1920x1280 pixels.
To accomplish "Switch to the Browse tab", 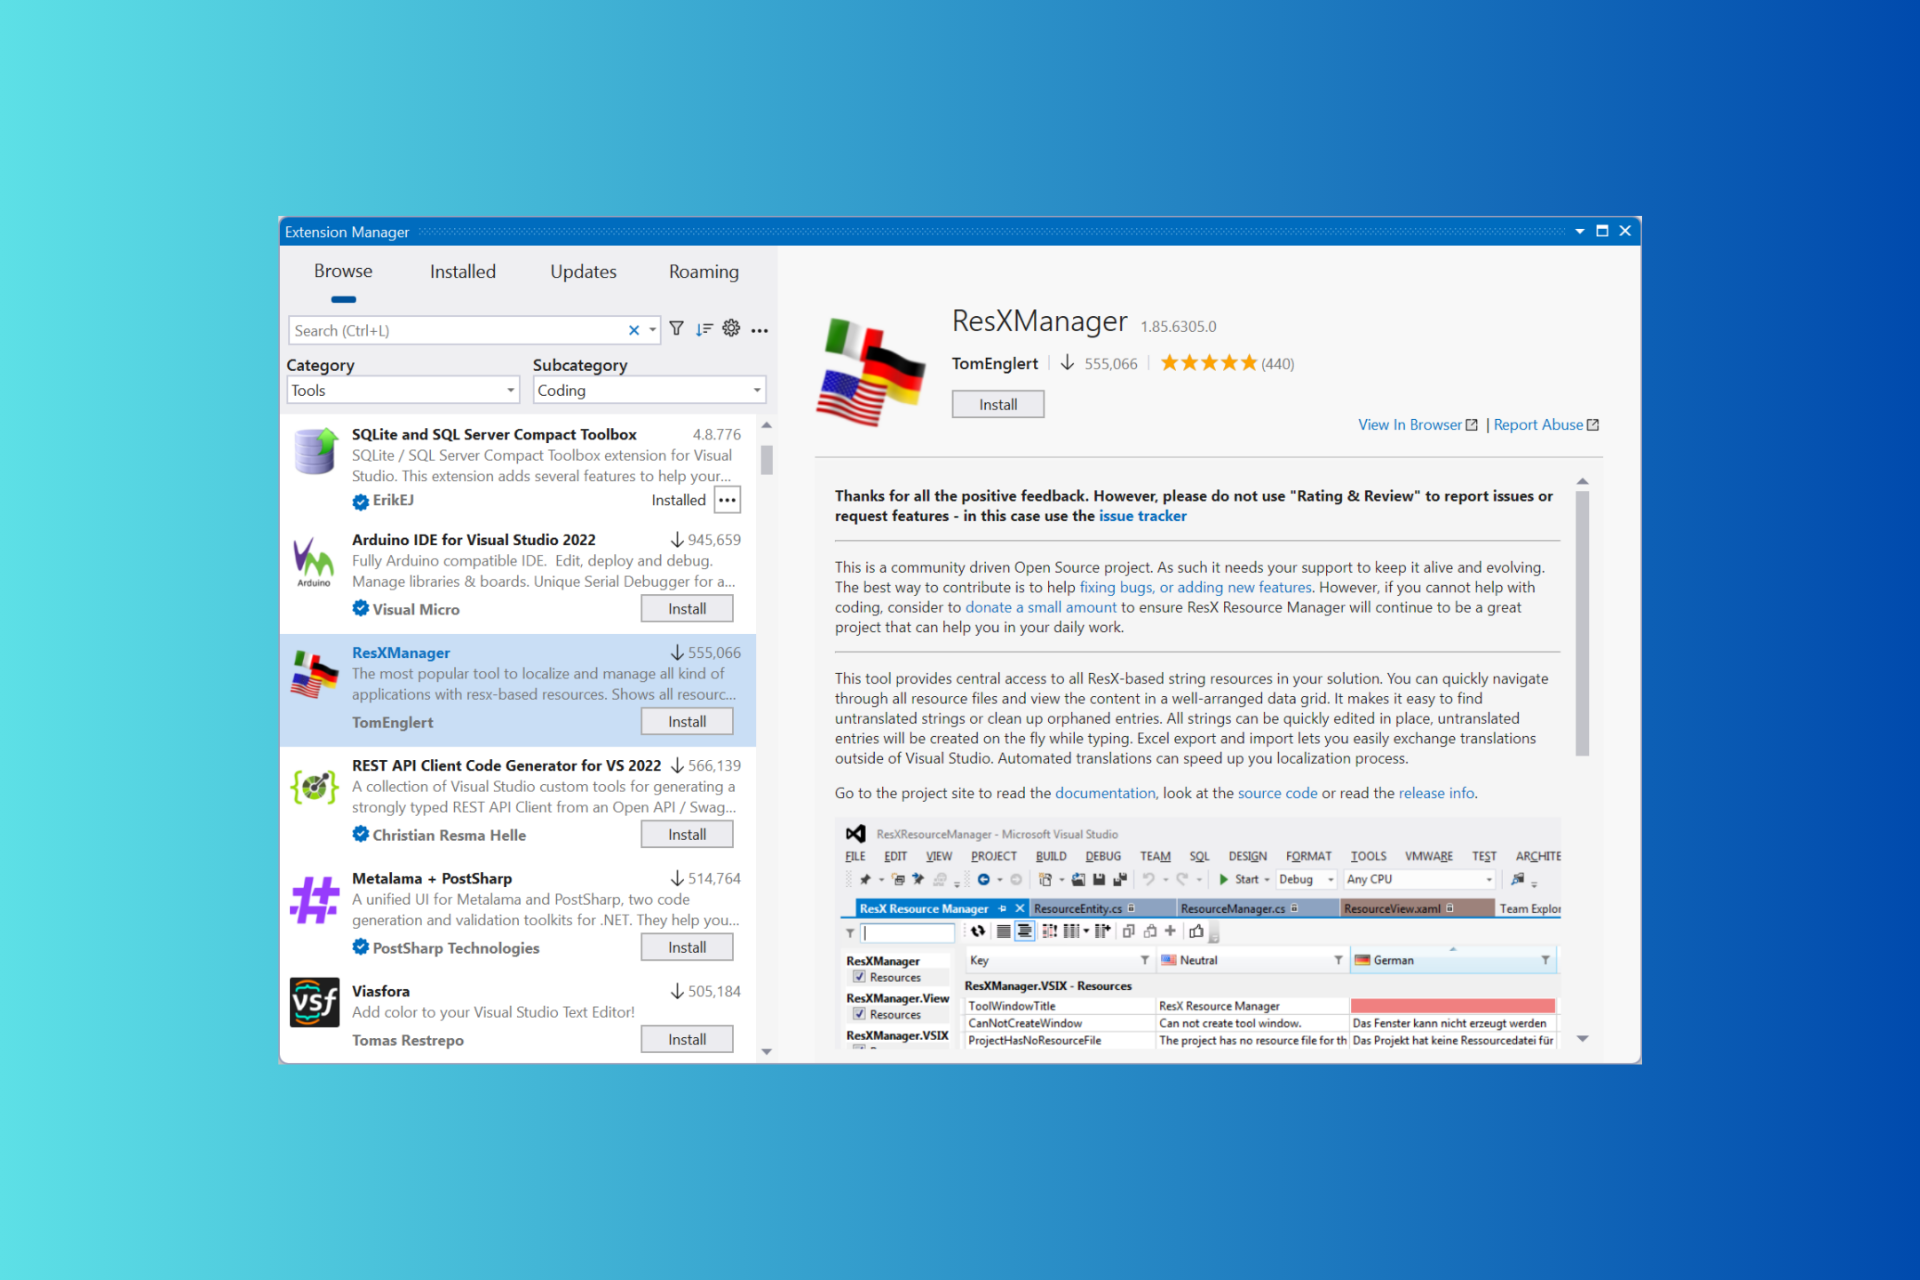I will coord(343,271).
